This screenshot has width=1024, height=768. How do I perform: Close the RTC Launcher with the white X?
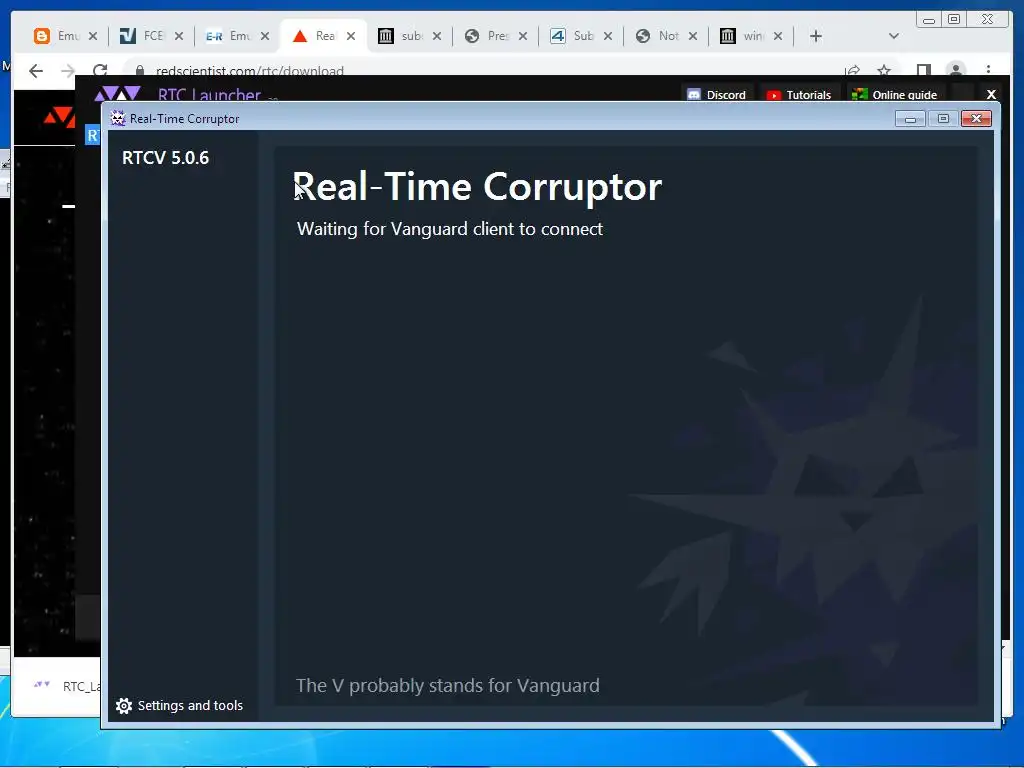991,95
